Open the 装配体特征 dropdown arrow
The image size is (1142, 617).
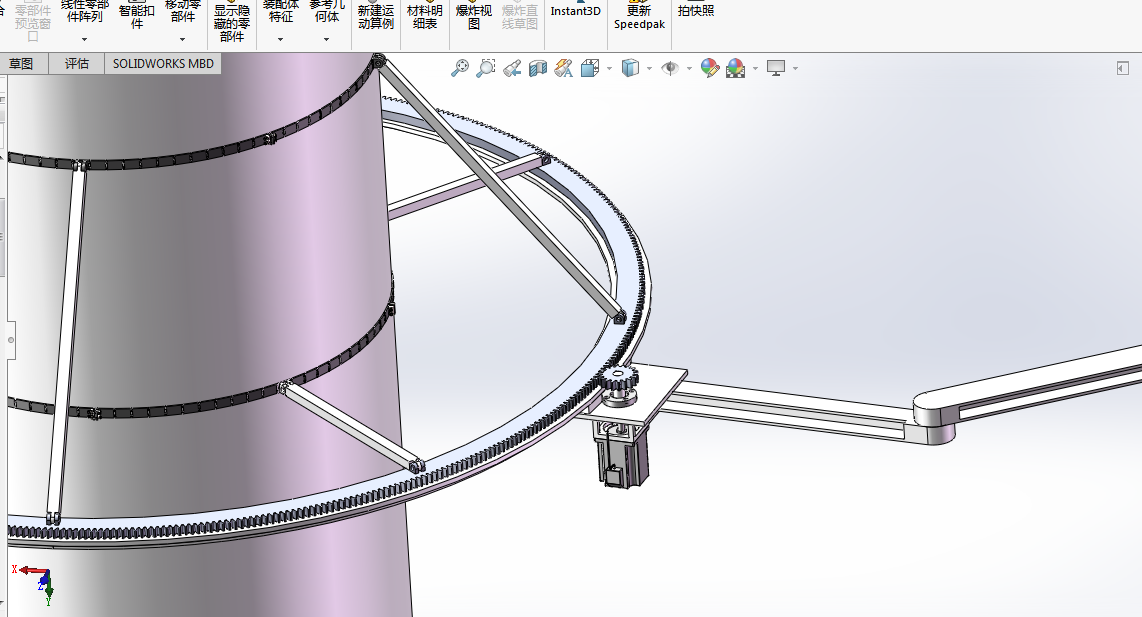point(280,40)
